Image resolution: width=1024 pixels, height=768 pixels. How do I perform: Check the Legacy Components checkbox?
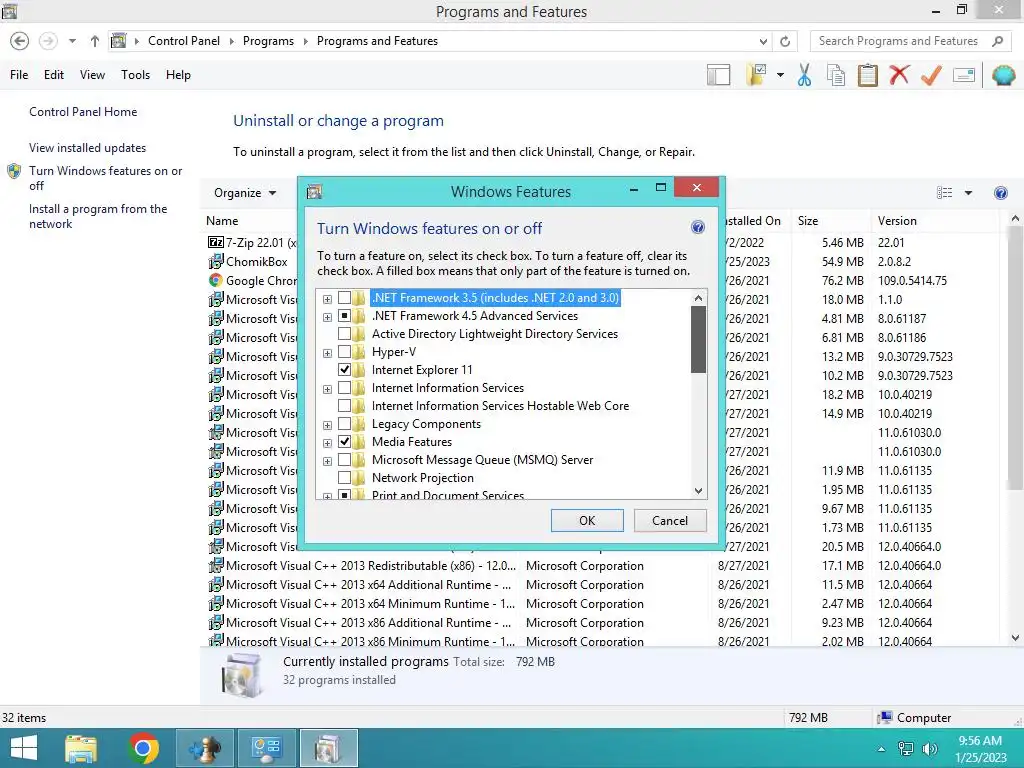[344, 424]
